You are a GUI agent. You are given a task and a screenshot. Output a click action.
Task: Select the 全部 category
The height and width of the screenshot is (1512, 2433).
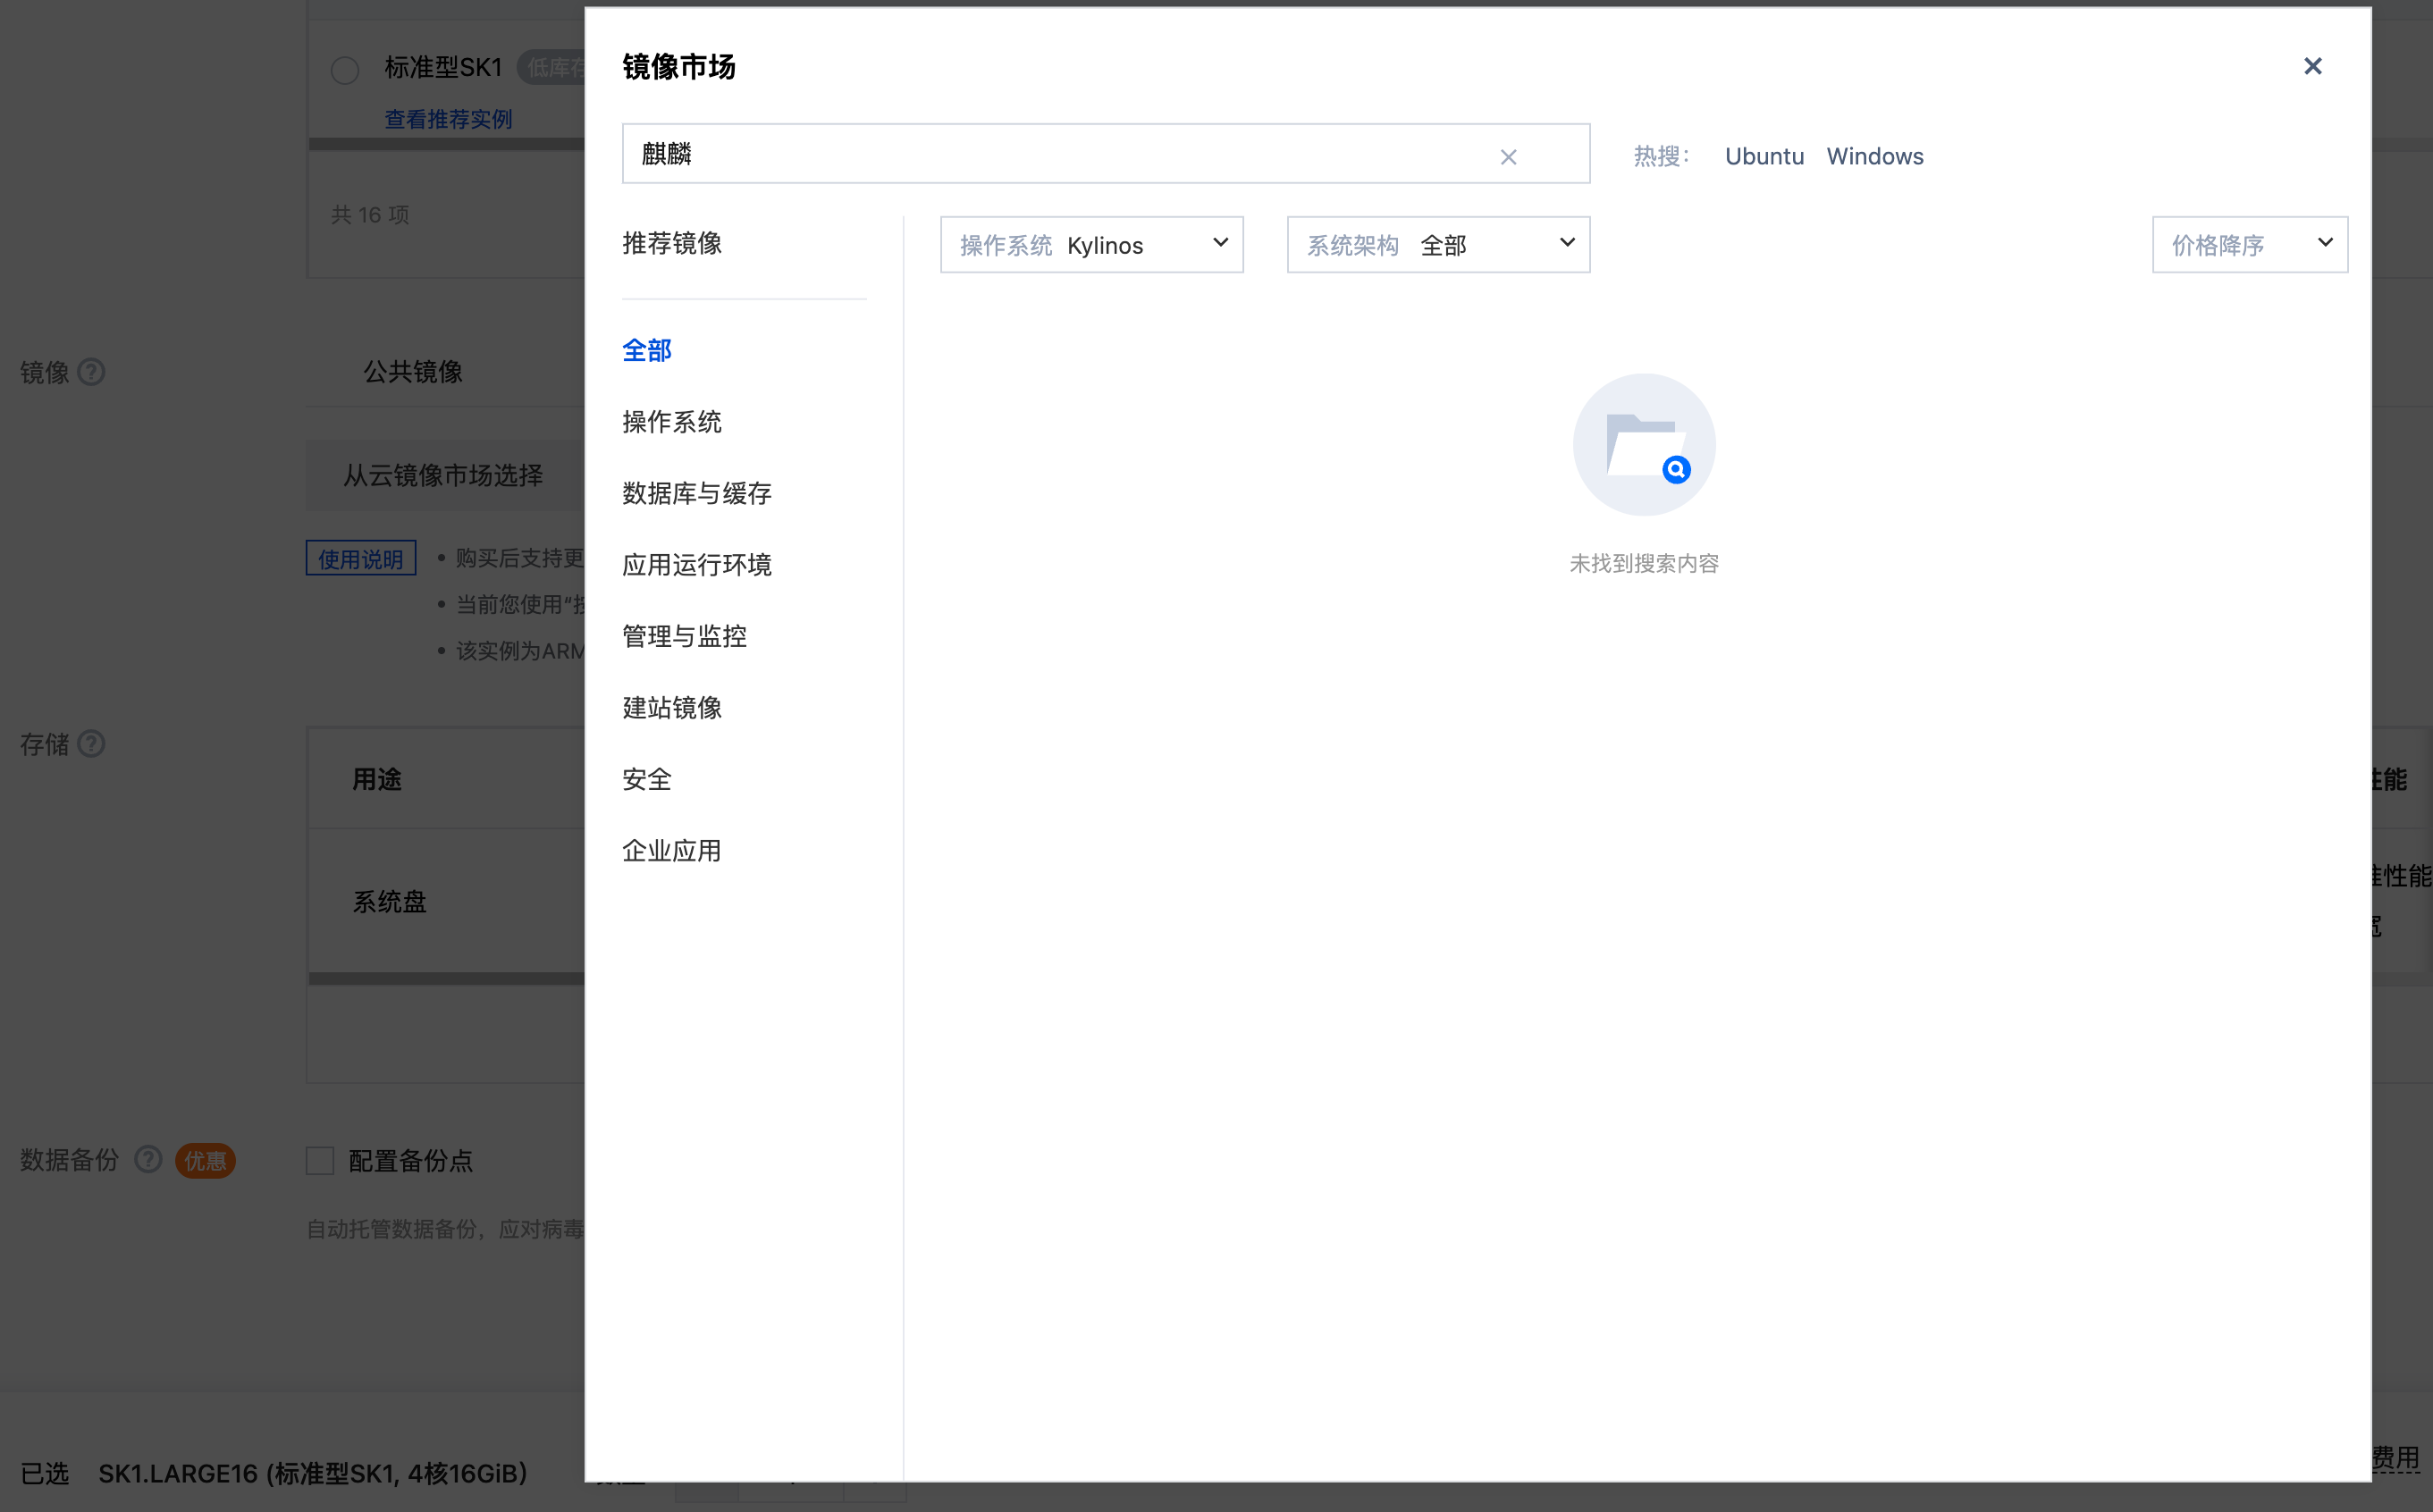pyautogui.click(x=647, y=350)
